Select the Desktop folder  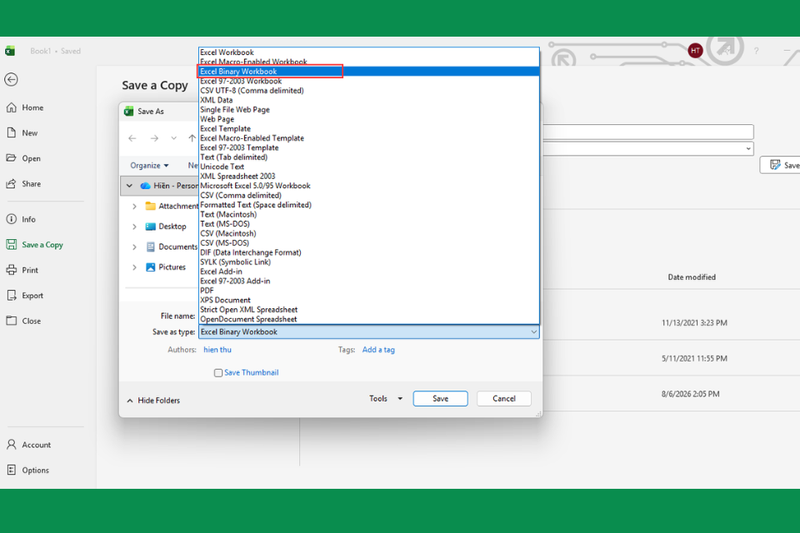point(166,226)
